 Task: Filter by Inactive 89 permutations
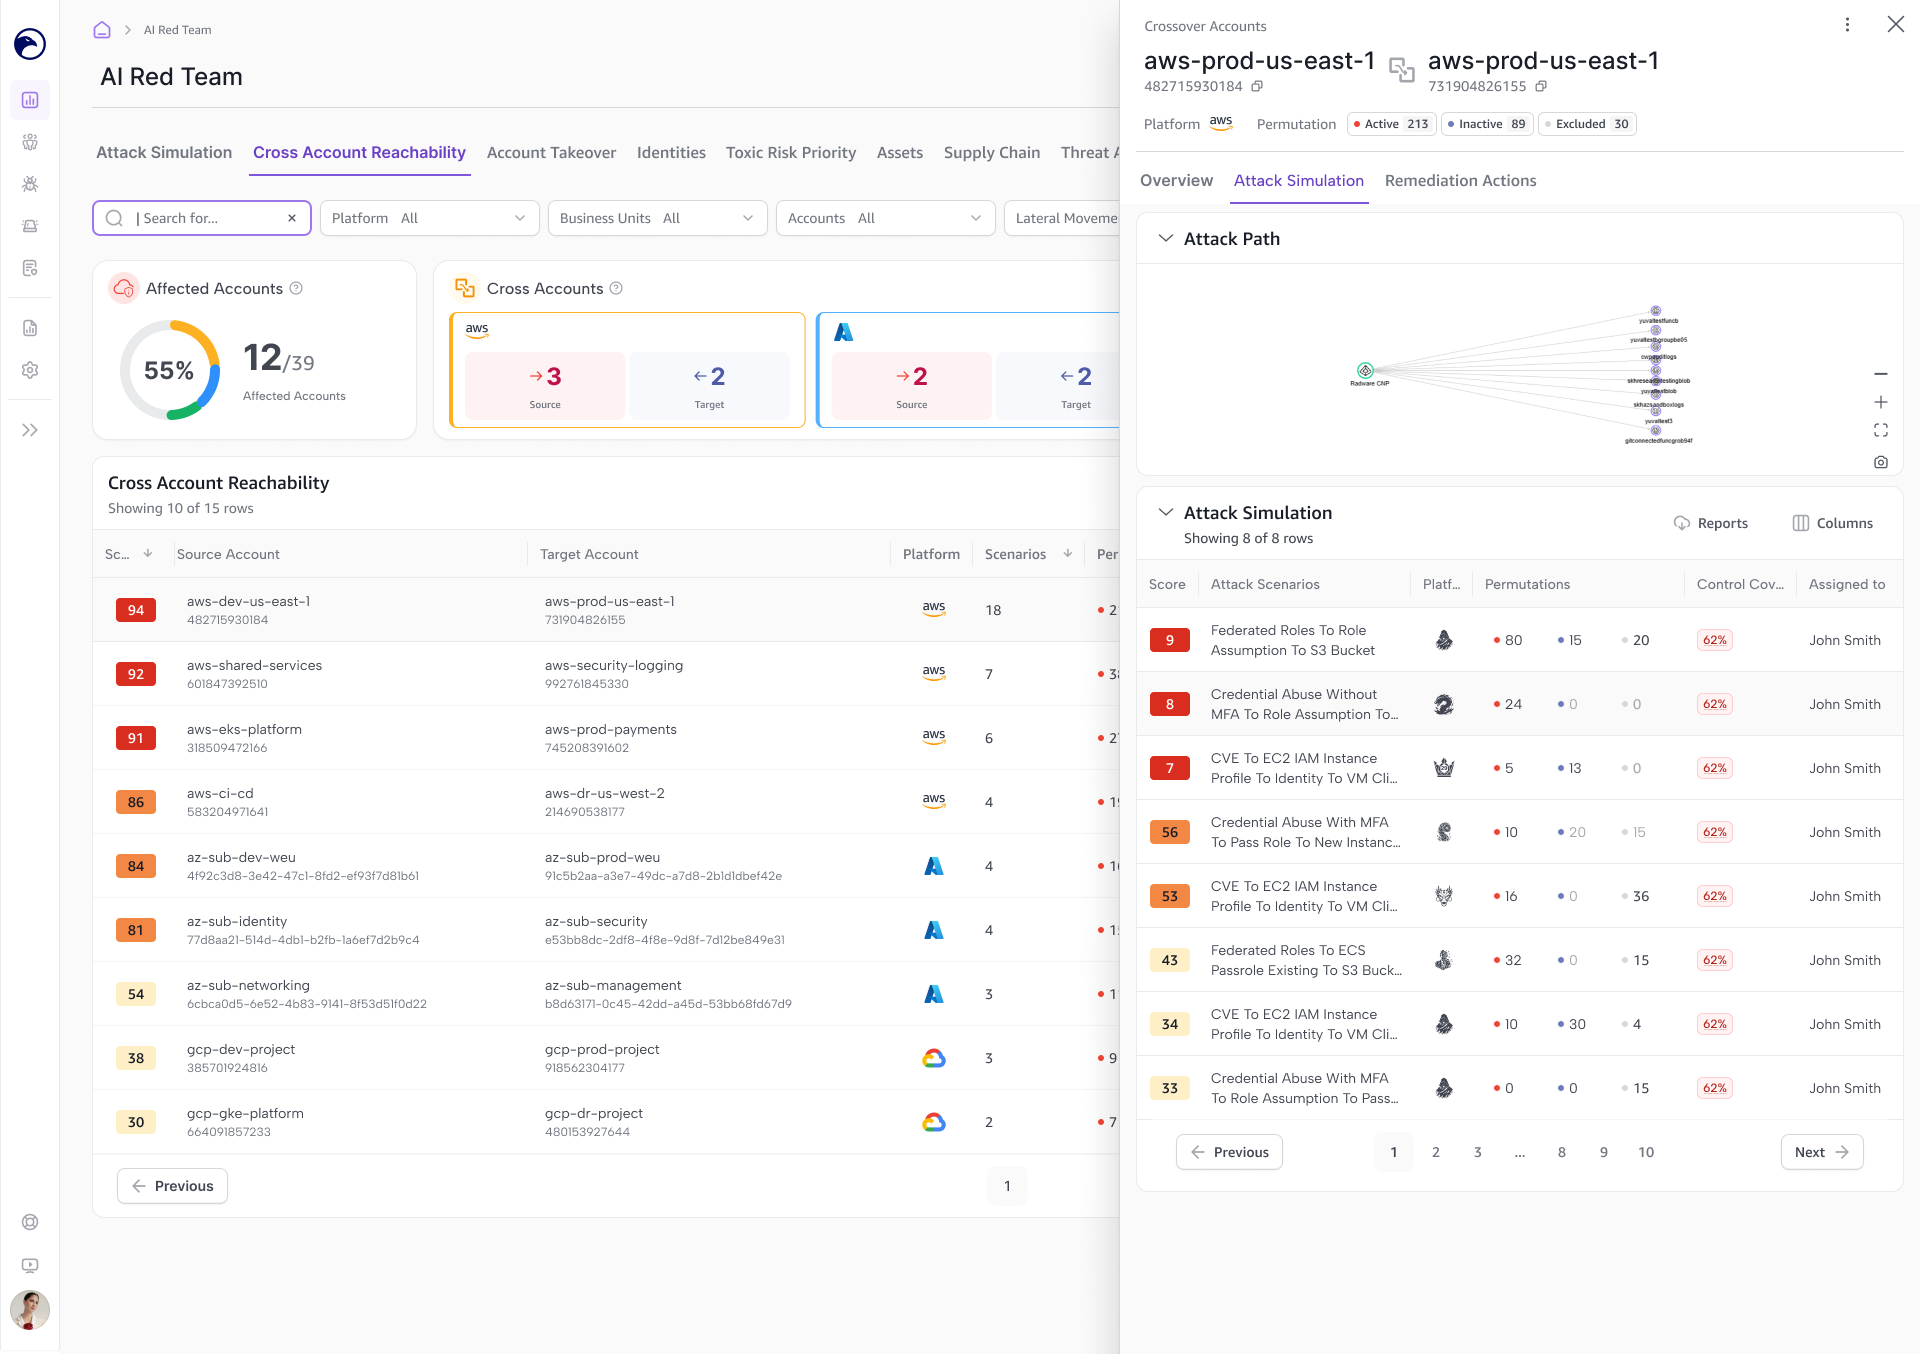pyautogui.click(x=1487, y=124)
